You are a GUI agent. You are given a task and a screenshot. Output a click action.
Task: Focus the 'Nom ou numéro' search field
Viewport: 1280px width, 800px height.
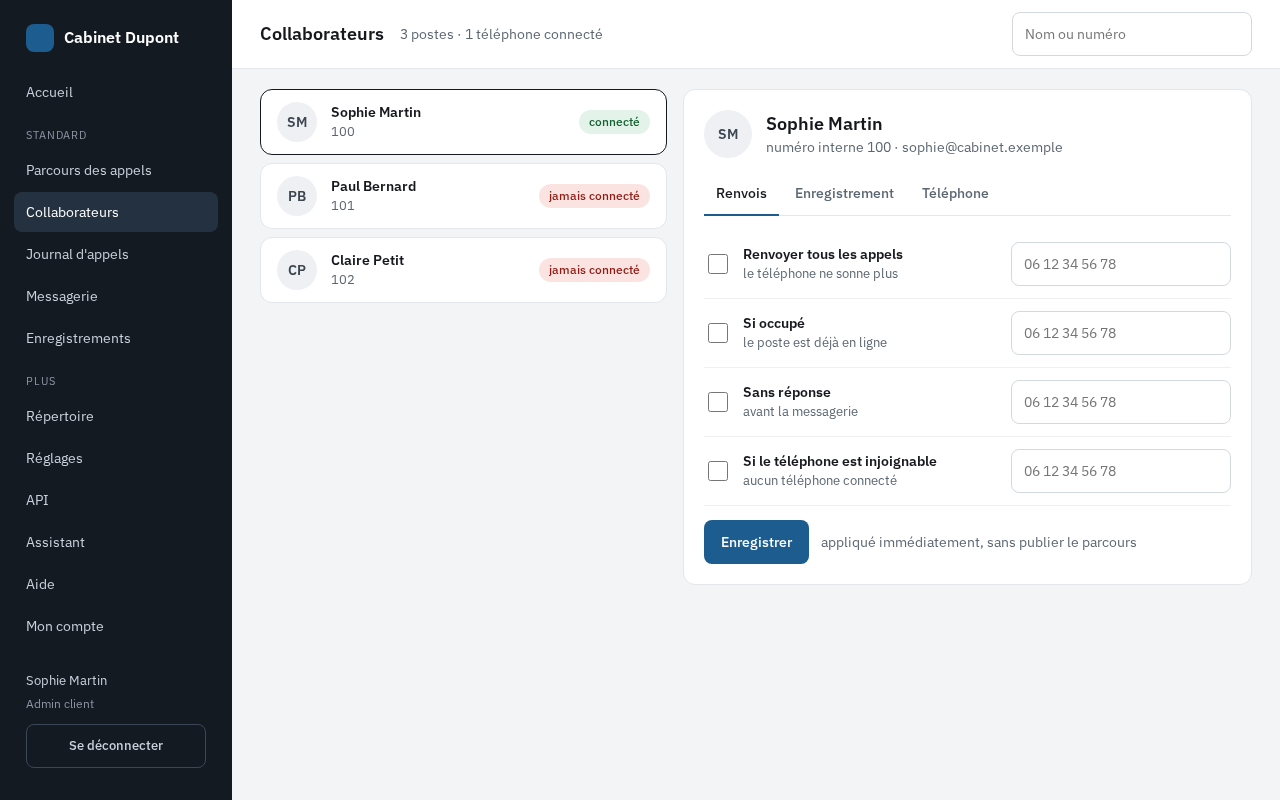pyautogui.click(x=1132, y=34)
